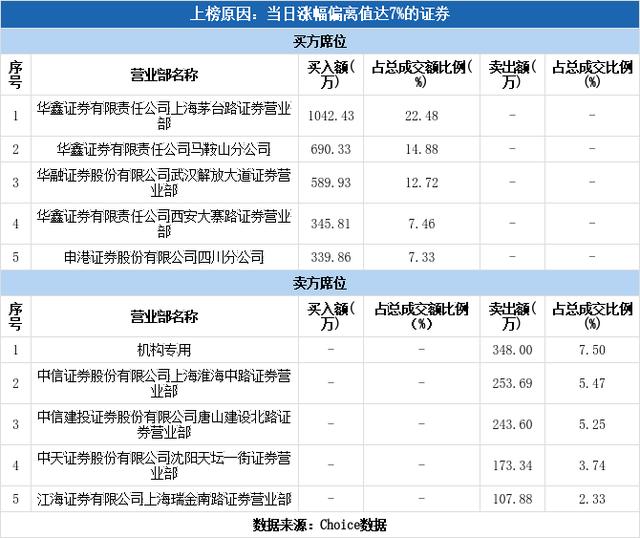
Task: Select buy amount 589.93
Action: tap(331, 183)
